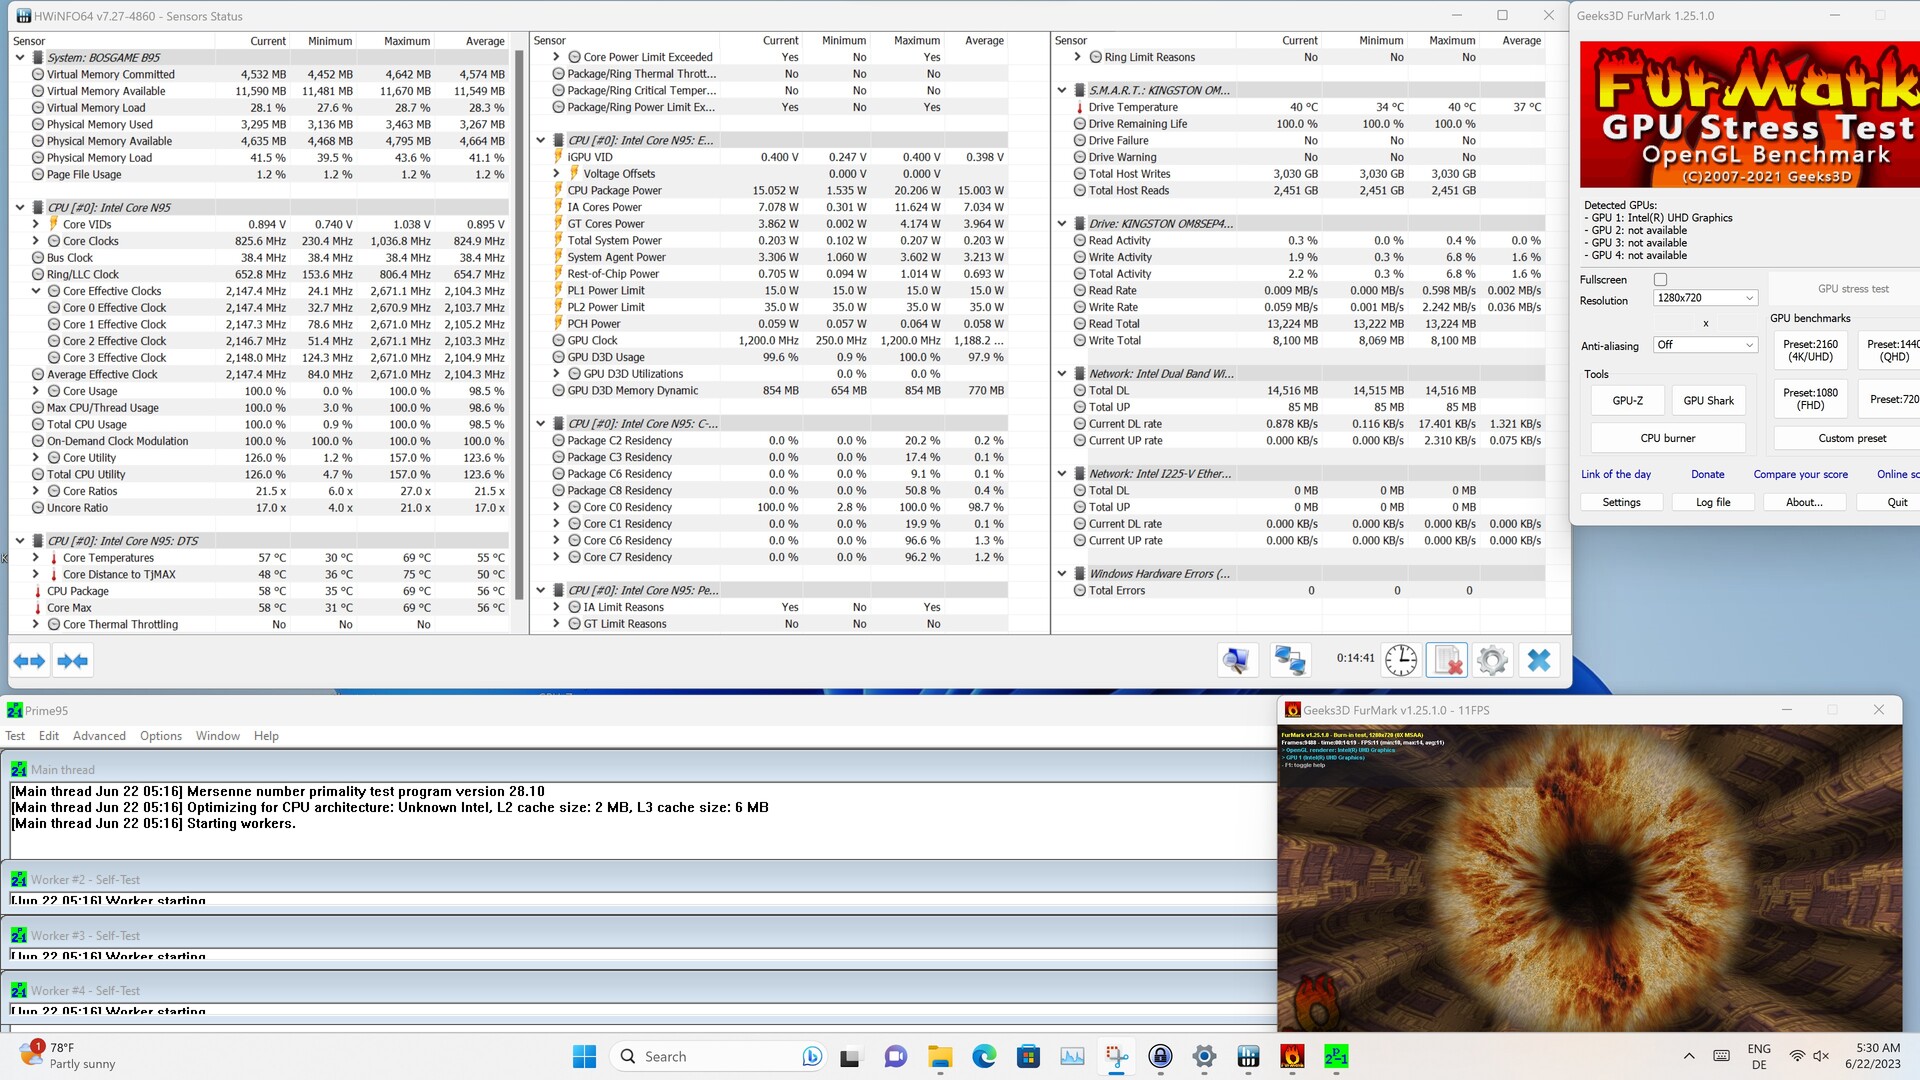
Task: Click the HWiNFO summary magnifier icon
Action: (x=1236, y=660)
